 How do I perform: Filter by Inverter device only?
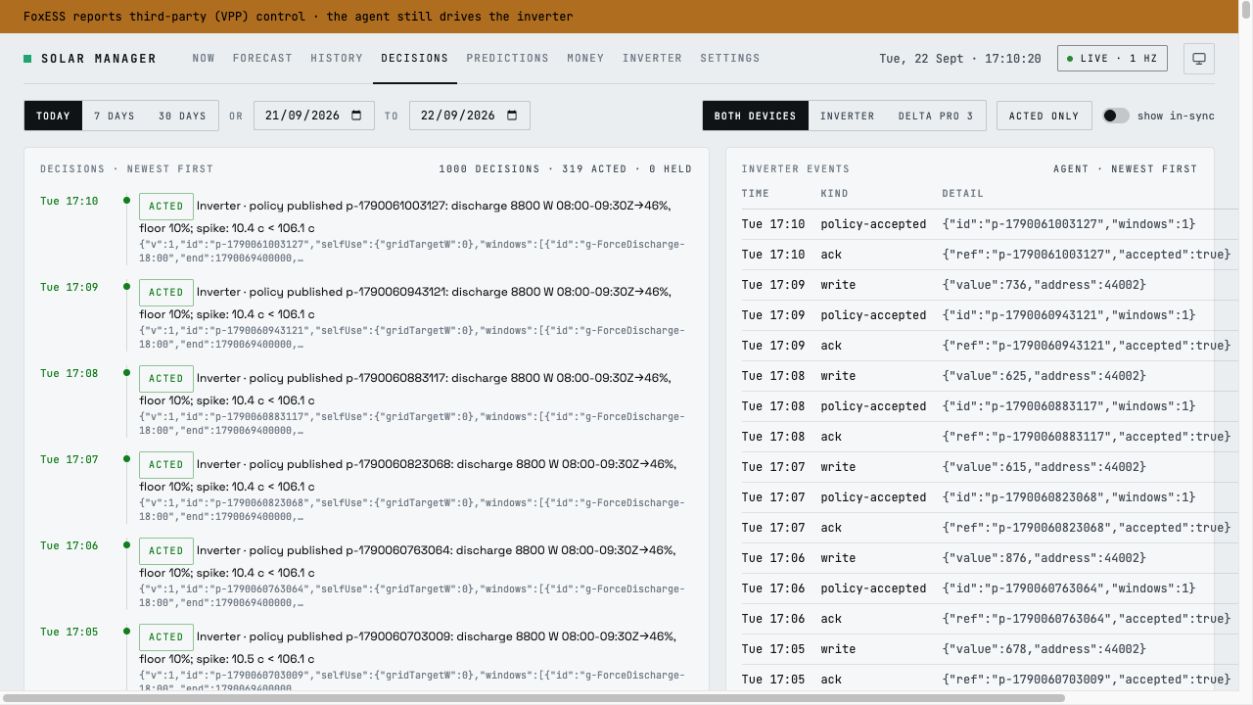tap(847, 116)
